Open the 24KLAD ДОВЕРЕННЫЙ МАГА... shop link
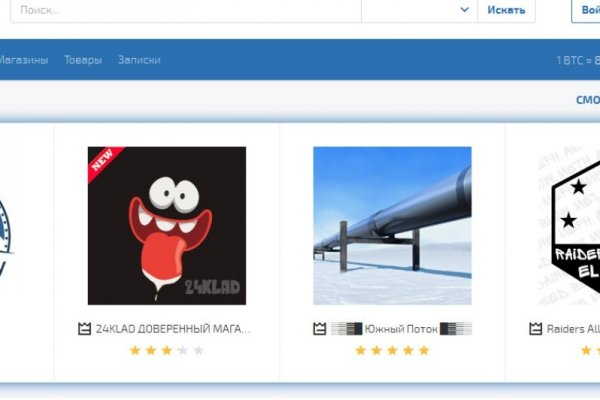Image resolution: width=600 pixels, height=400 pixels. click(172, 328)
